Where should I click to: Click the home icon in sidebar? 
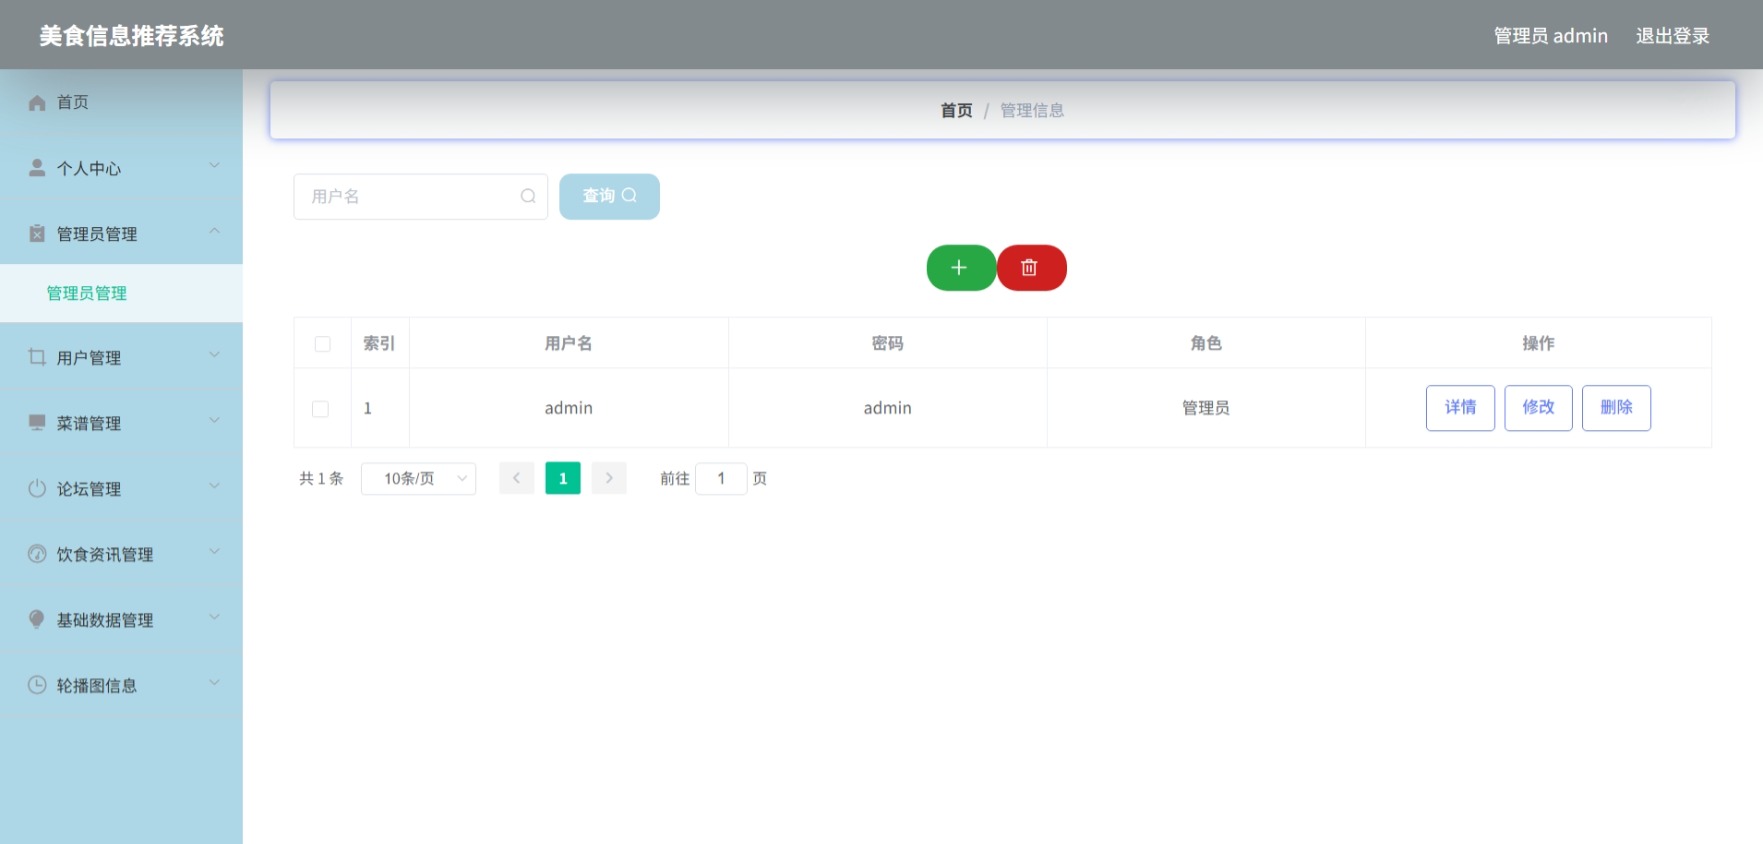click(x=37, y=102)
